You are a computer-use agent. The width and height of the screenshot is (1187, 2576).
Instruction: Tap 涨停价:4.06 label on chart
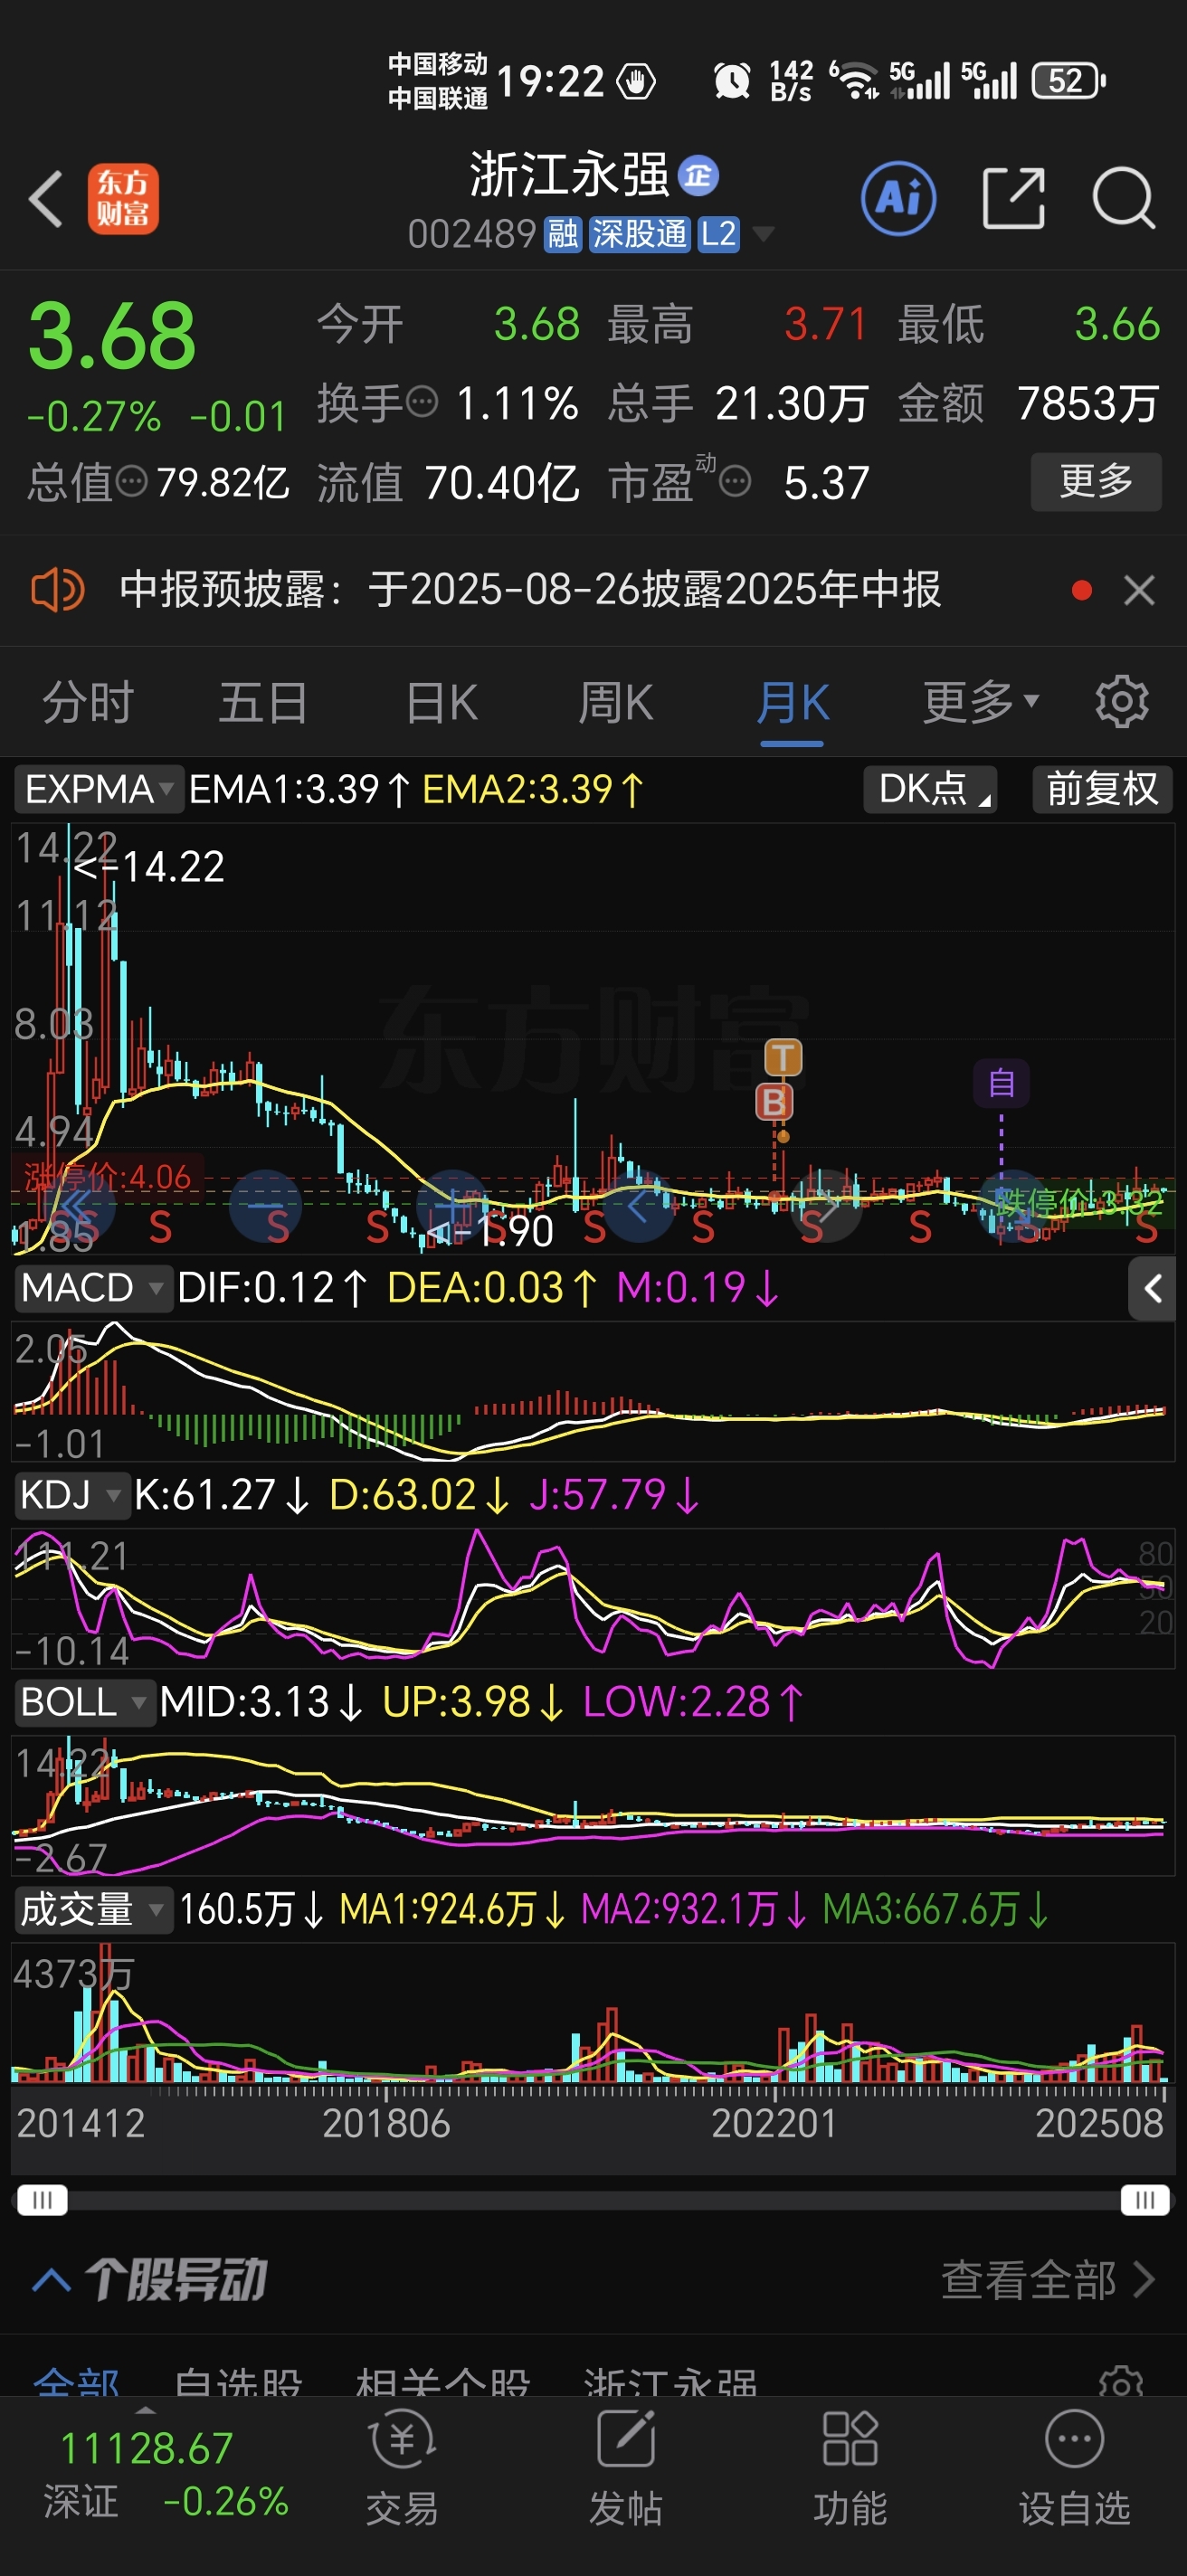pyautogui.click(x=107, y=1177)
